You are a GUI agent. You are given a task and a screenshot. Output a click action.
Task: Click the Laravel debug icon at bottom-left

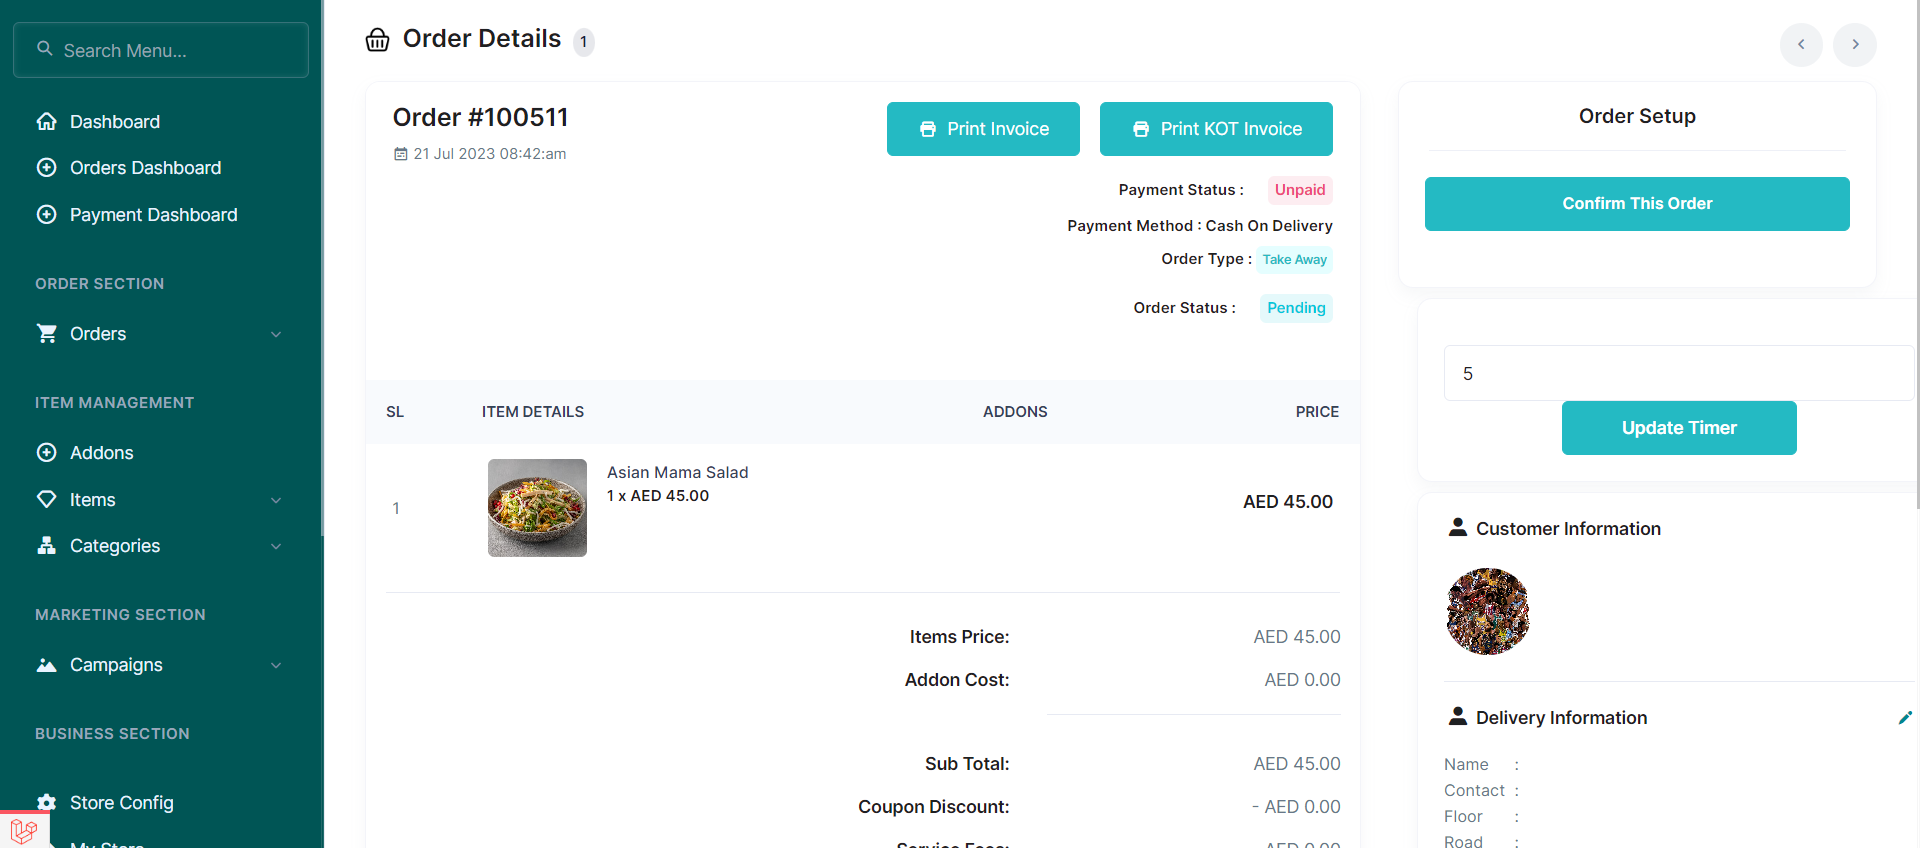tap(24, 830)
